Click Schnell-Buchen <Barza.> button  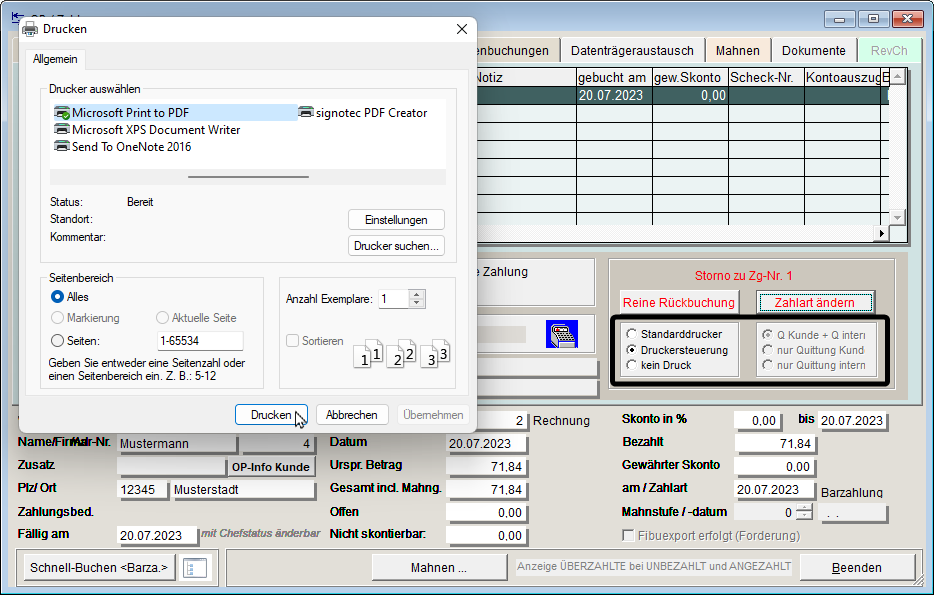point(99,568)
